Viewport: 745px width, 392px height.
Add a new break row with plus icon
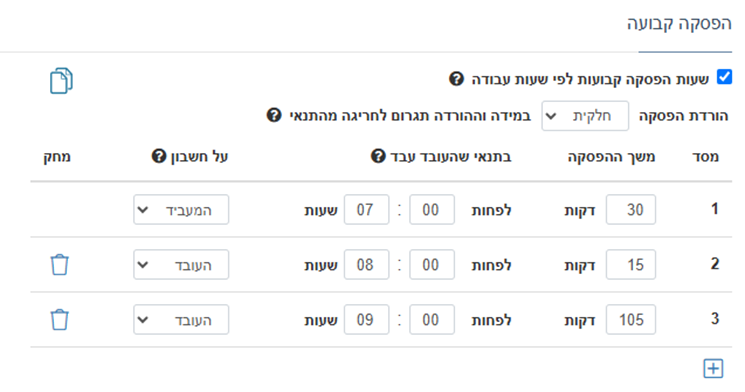[x=713, y=368]
